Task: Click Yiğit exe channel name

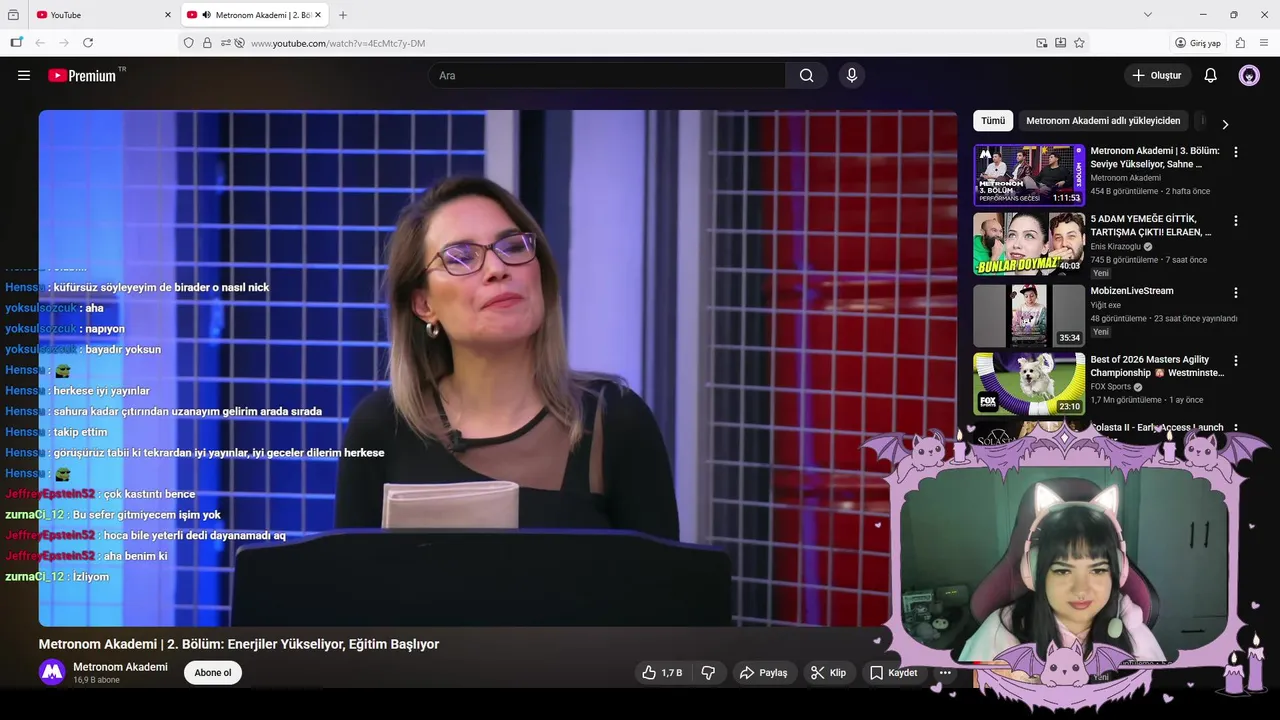Action: coord(1105,305)
